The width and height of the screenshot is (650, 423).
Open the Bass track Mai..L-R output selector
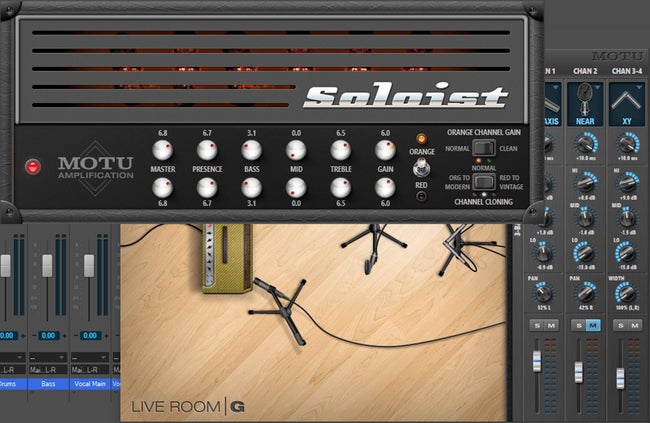tap(48, 369)
